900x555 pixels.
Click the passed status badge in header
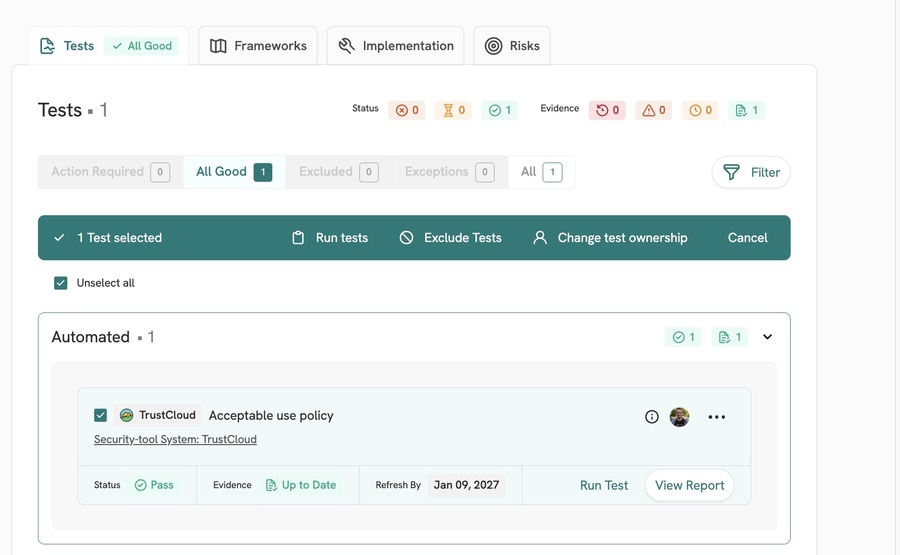click(x=500, y=110)
